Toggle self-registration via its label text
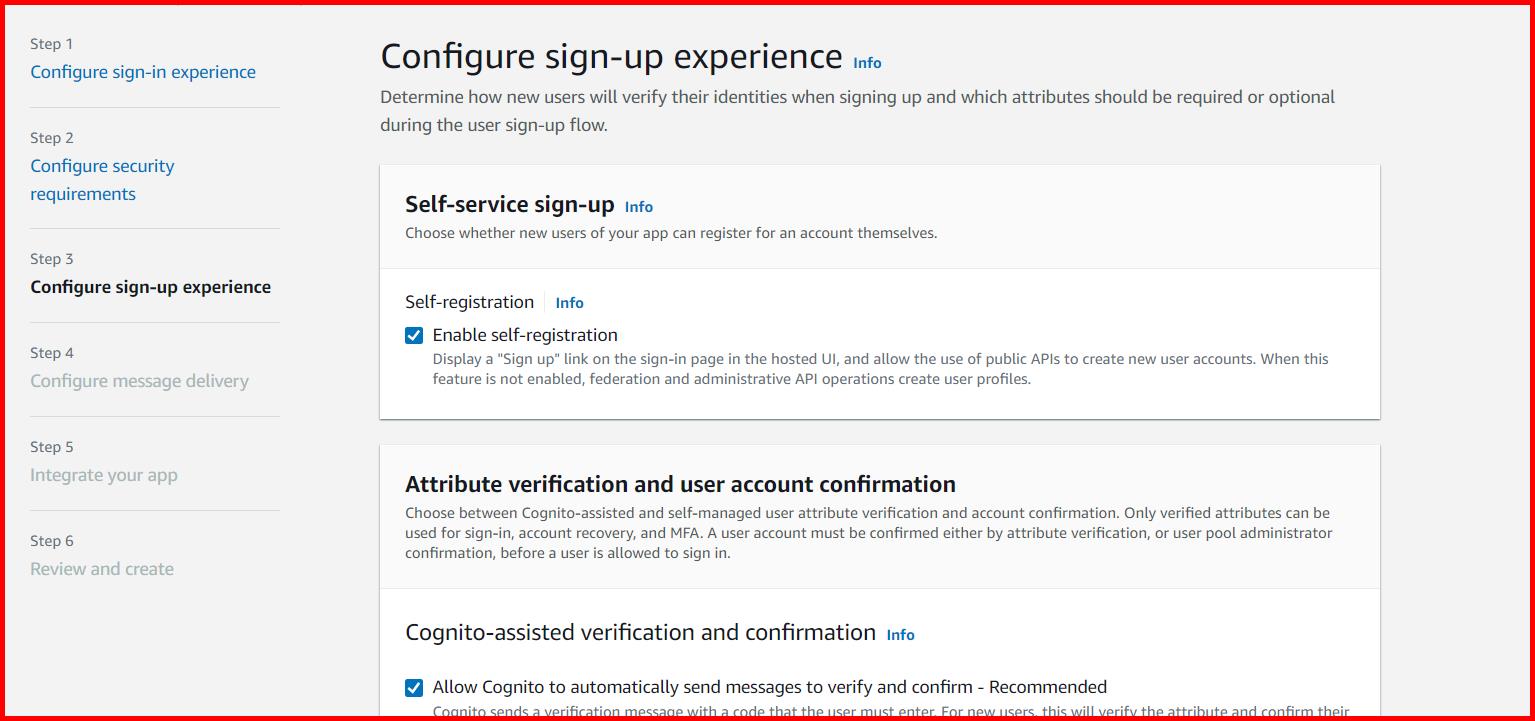Screen dimensions: 1535x721 point(523,334)
